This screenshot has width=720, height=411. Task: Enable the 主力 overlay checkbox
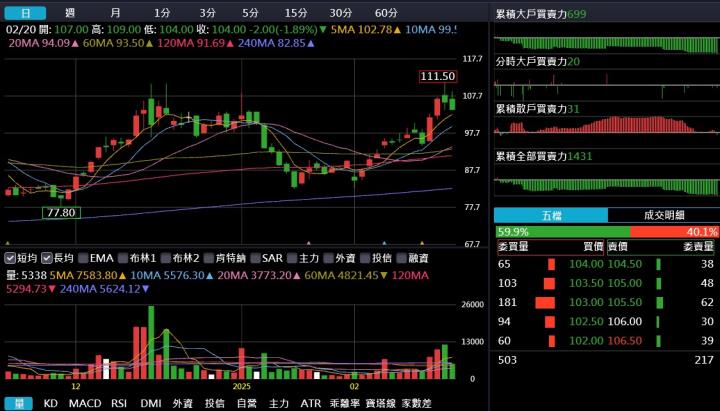click(x=292, y=258)
